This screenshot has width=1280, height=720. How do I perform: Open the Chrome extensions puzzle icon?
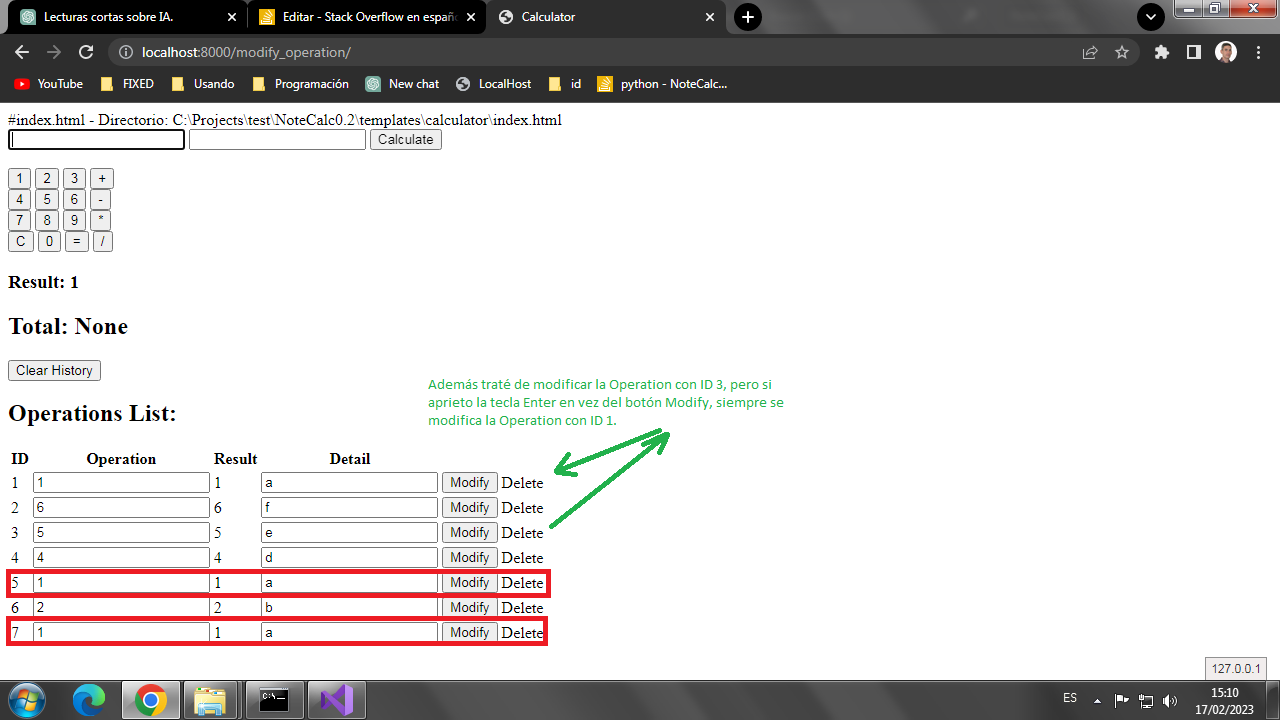[x=1161, y=52]
